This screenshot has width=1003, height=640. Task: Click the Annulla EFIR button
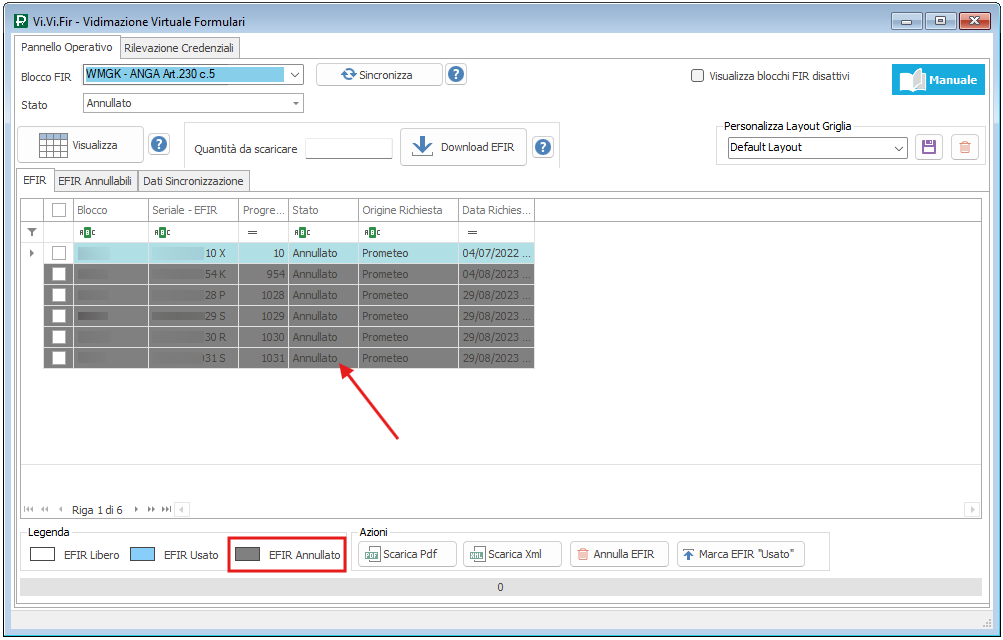tap(616, 554)
